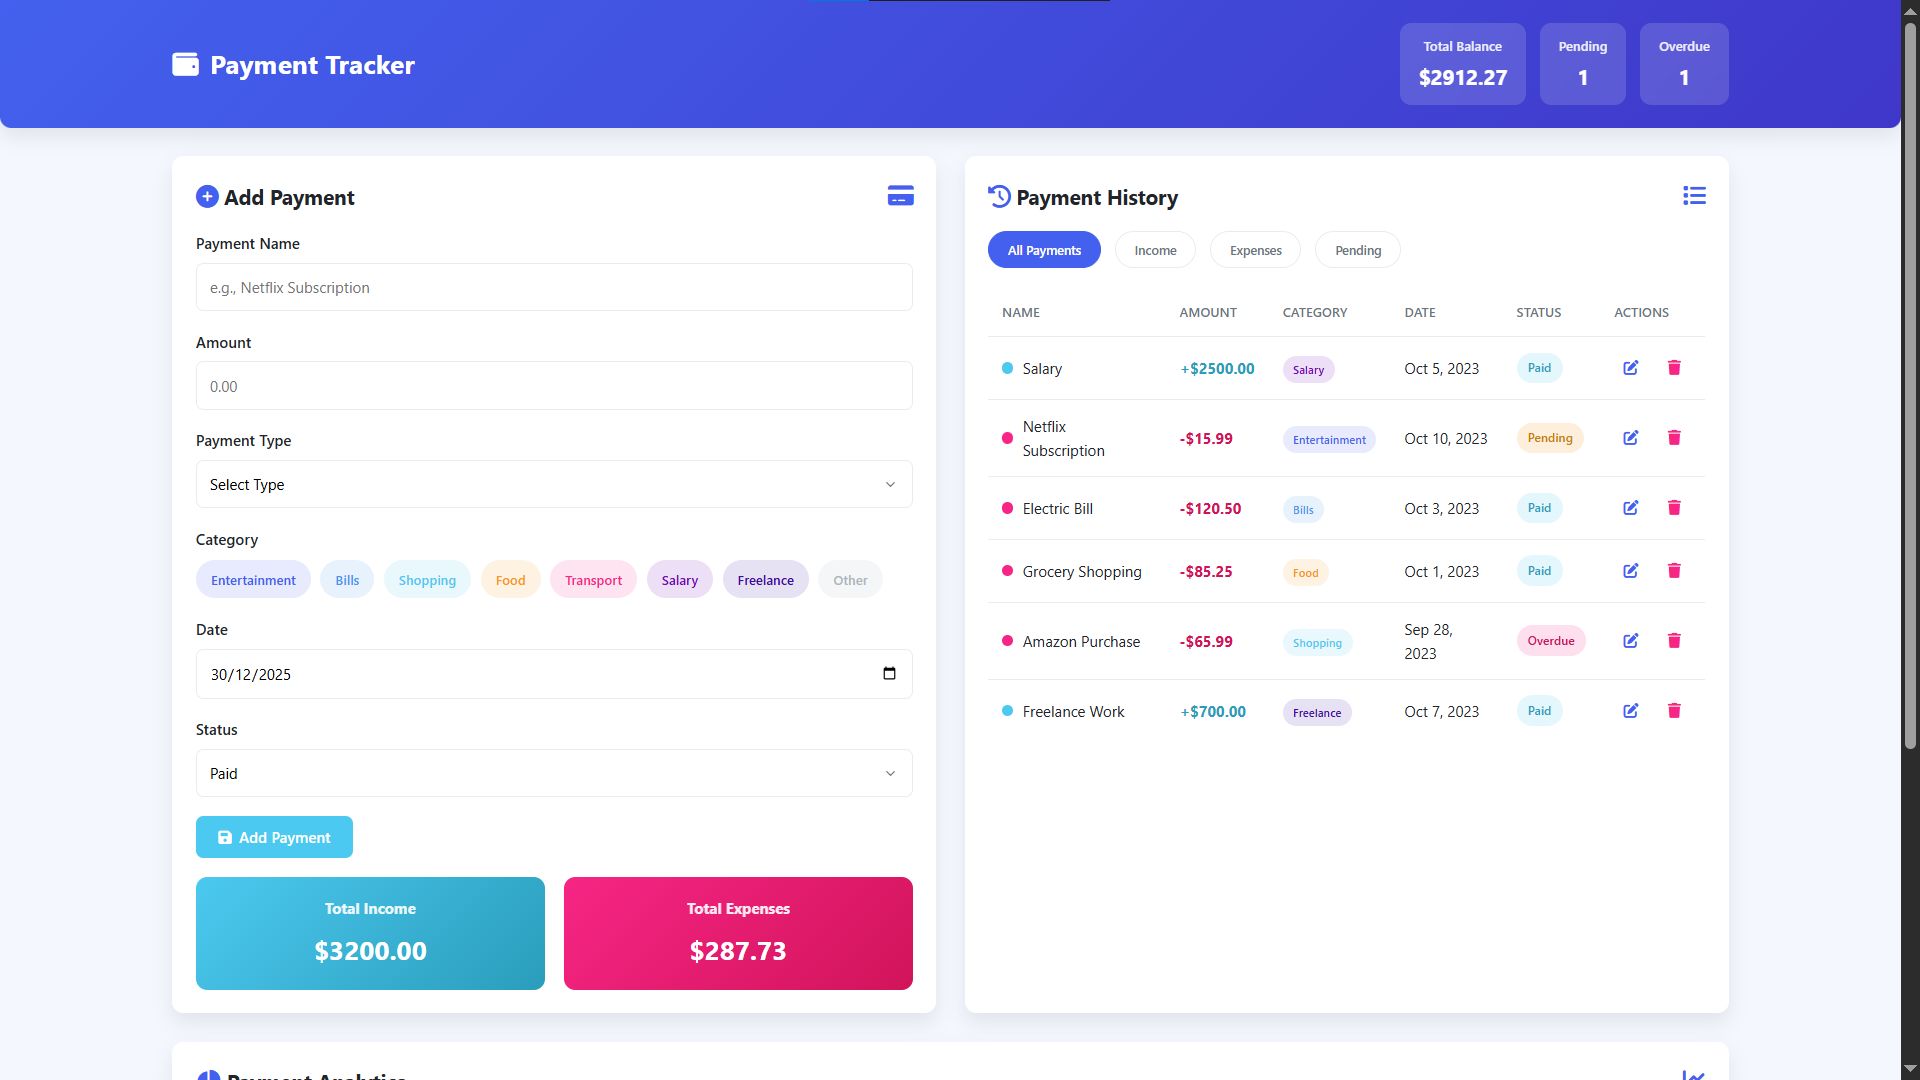Edit the Electric Bill entry

click(1630, 508)
